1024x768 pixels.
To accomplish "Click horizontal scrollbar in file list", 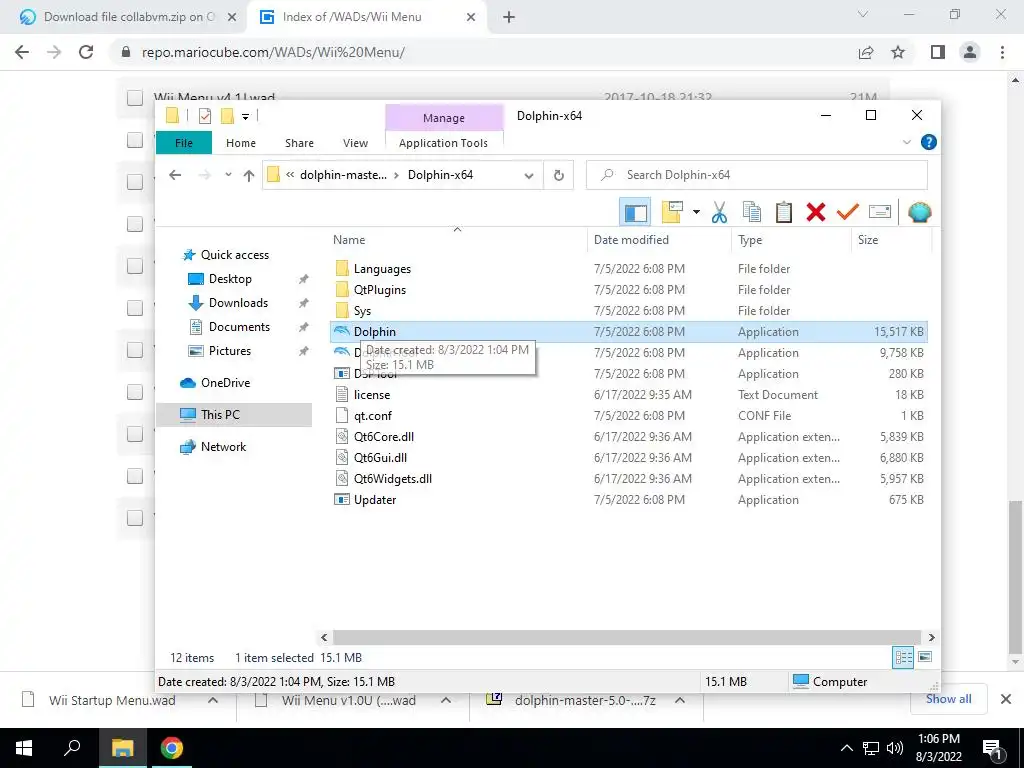I will [626, 637].
